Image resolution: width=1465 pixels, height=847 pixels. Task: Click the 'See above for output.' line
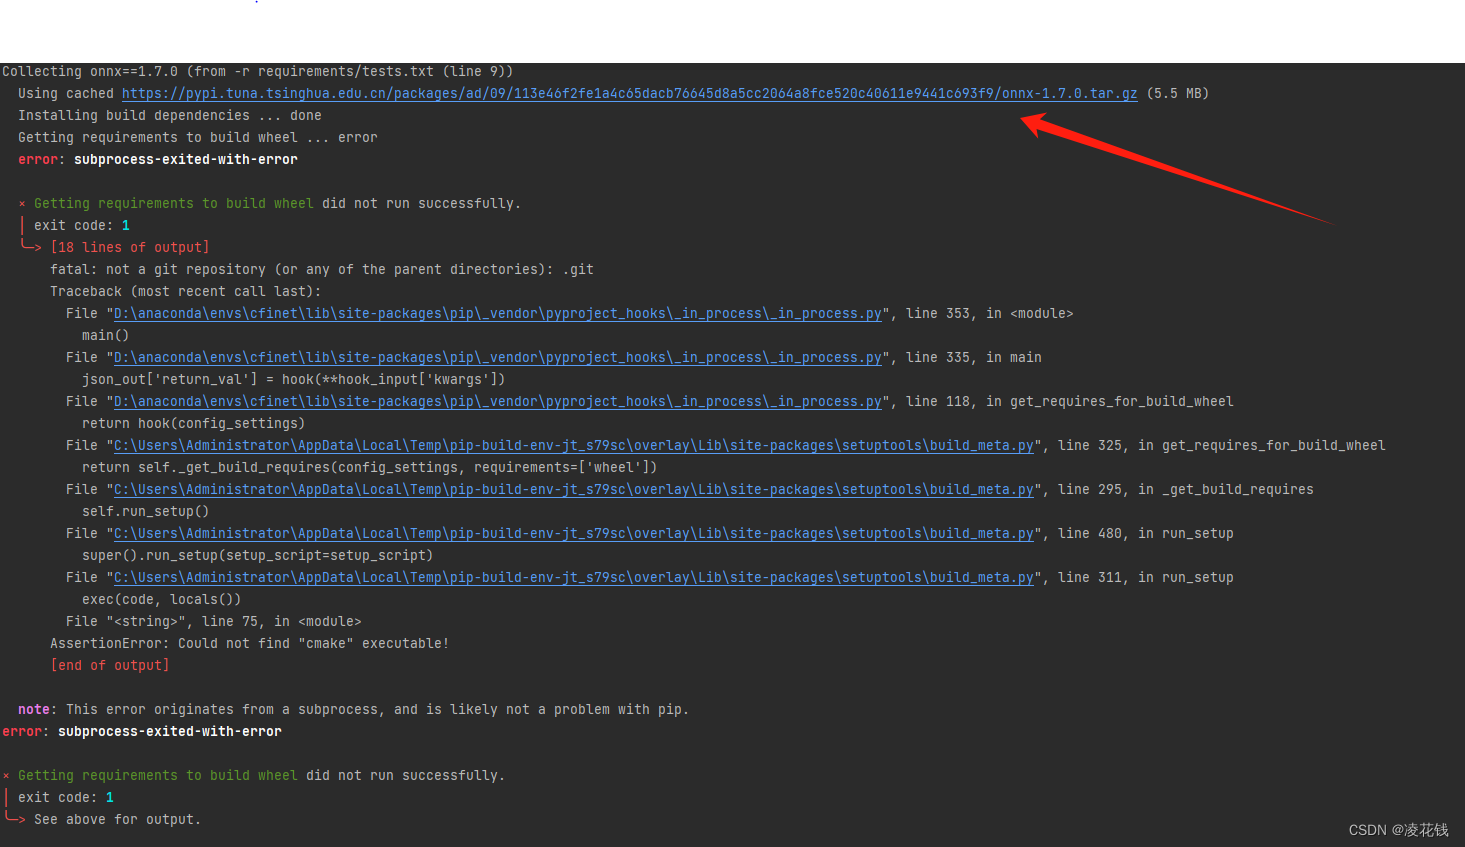click(118, 819)
